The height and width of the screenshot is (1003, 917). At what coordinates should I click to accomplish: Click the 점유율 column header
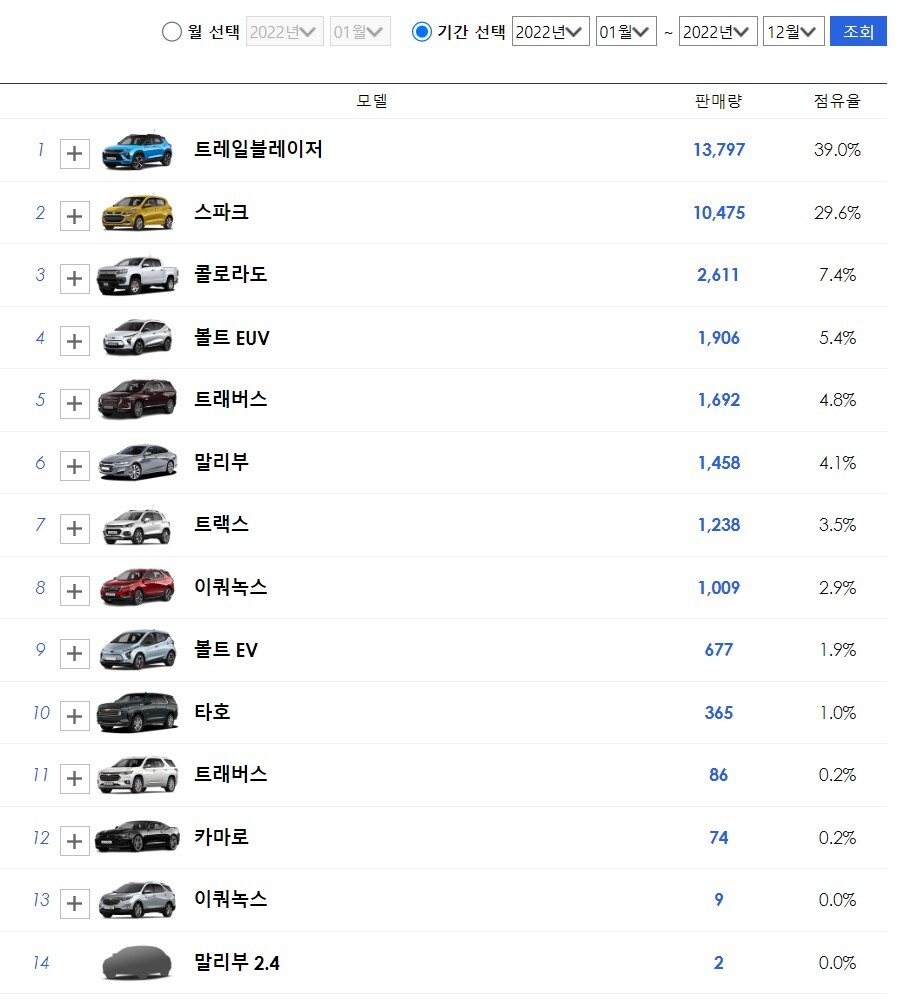[837, 100]
